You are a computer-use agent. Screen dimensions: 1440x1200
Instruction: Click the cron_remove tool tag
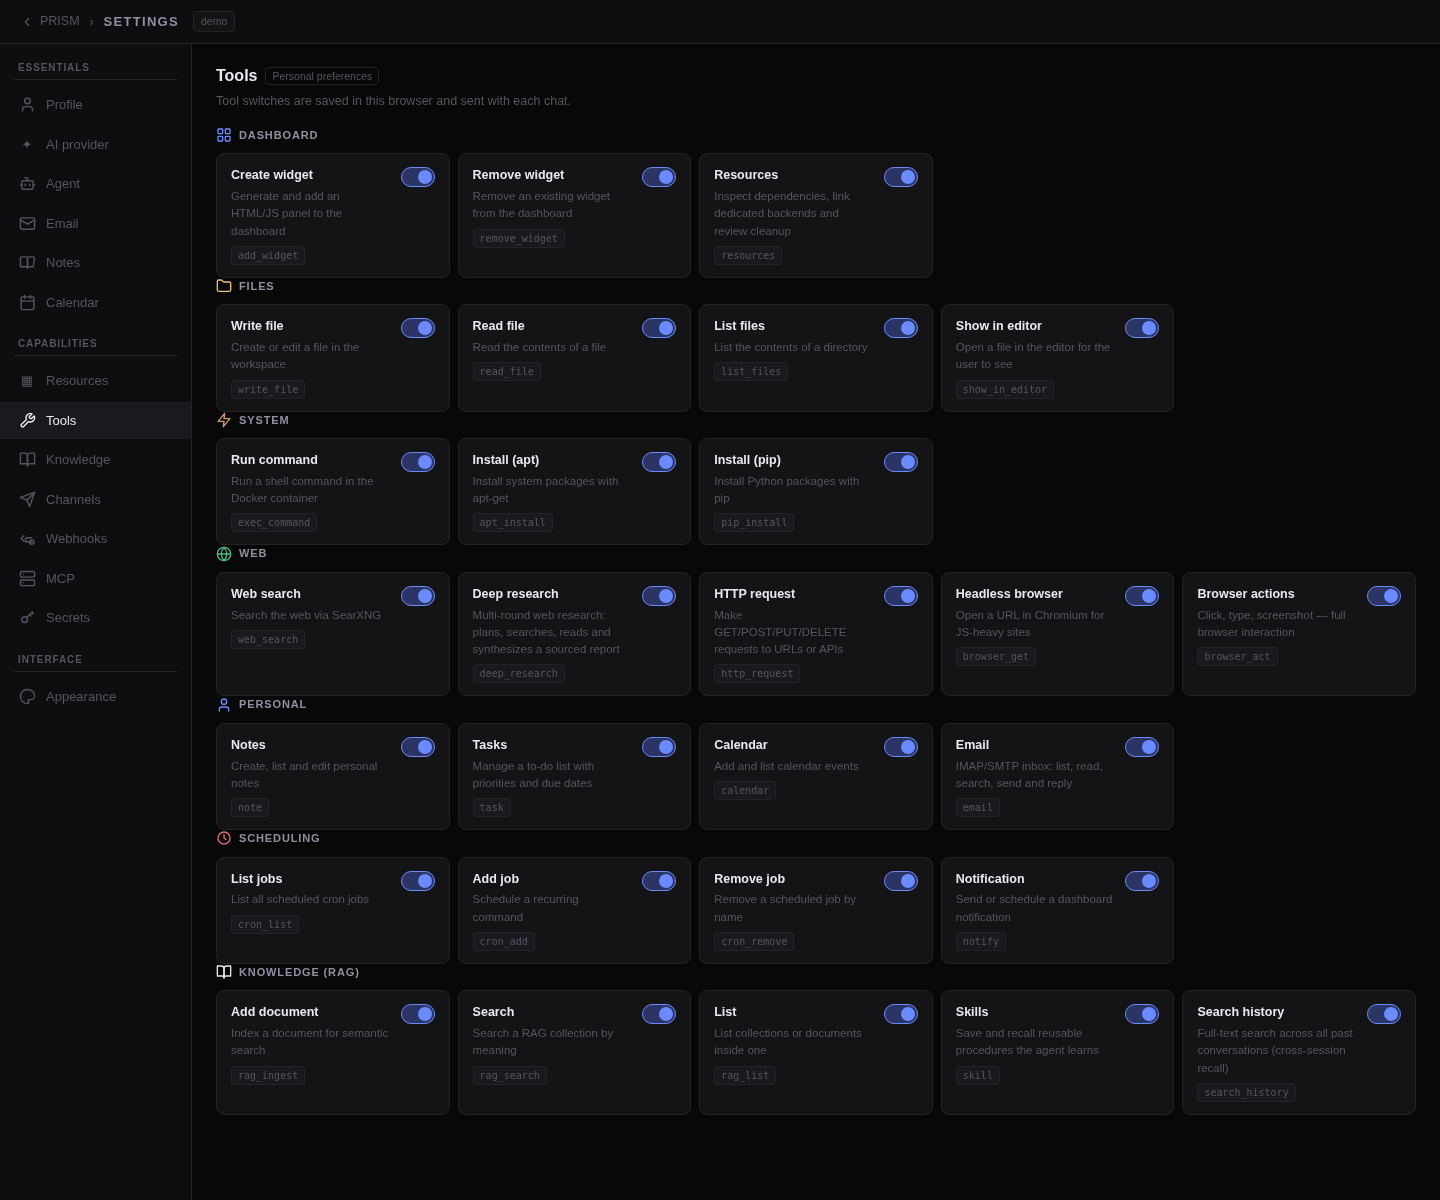[x=754, y=942]
